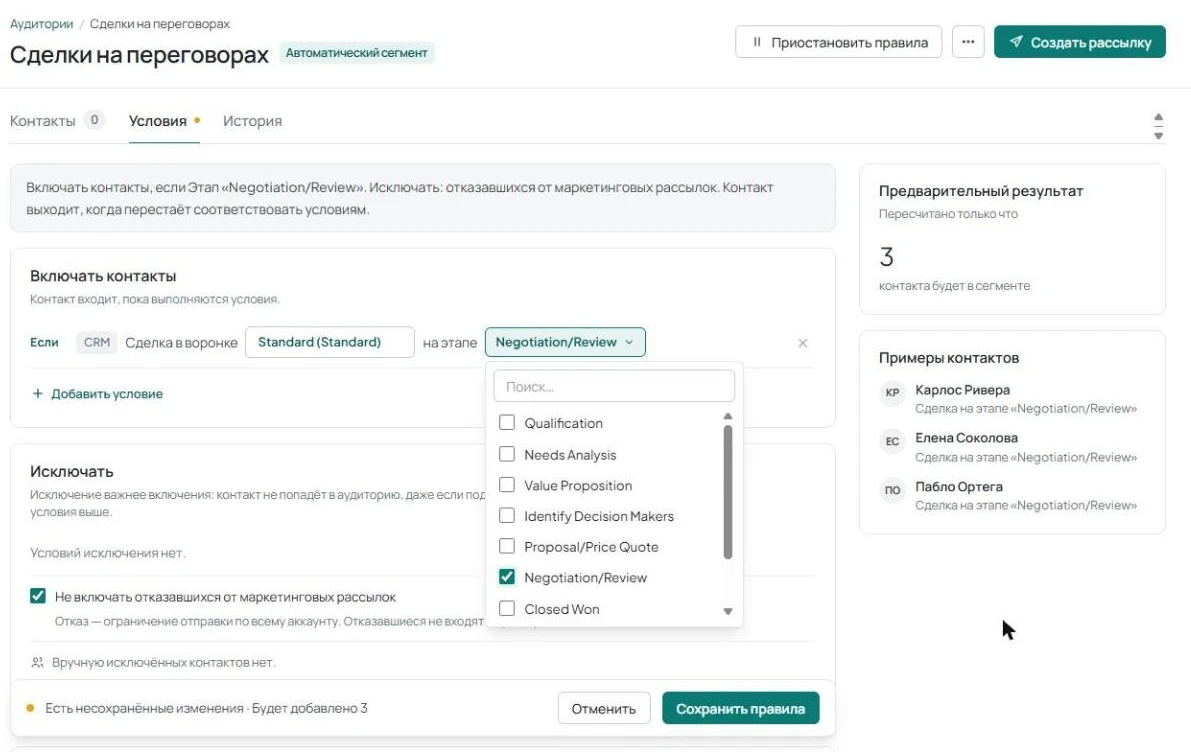The image size is (1191, 752).
Task: Click Приостановить правила button
Action: click(x=839, y=42)
